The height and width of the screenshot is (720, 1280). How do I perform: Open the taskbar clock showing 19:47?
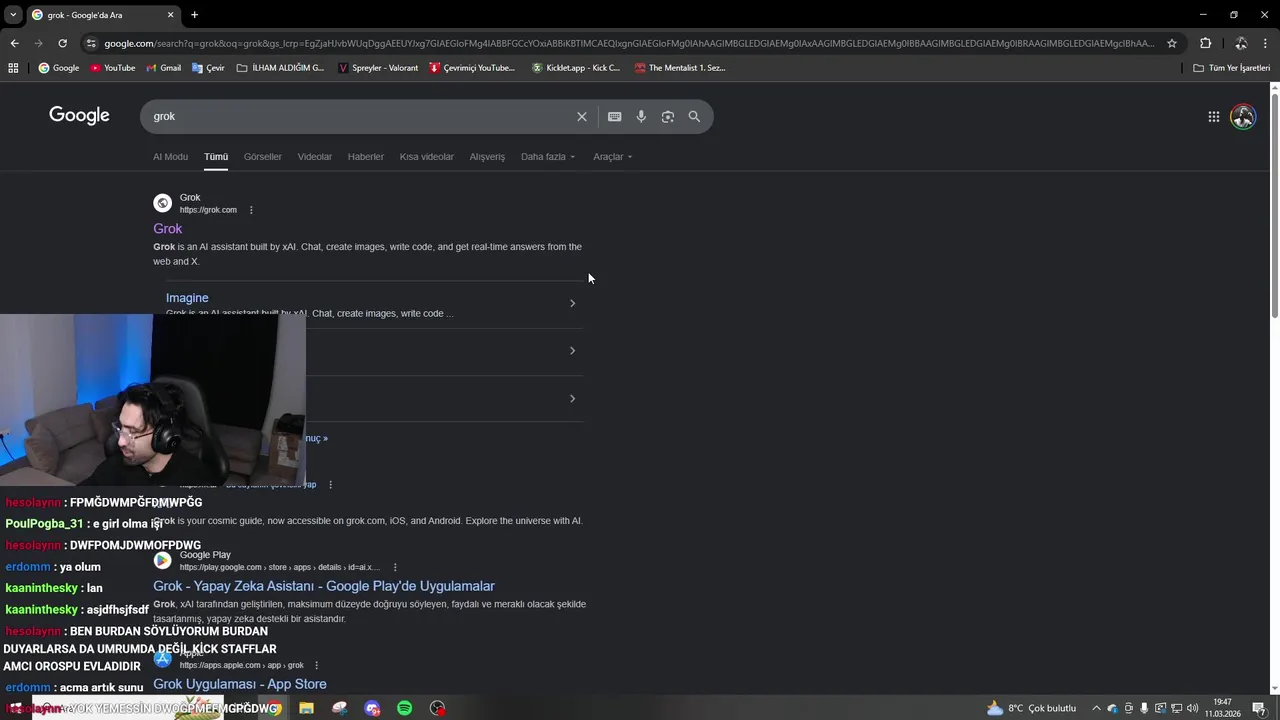tap(1222, 708)
